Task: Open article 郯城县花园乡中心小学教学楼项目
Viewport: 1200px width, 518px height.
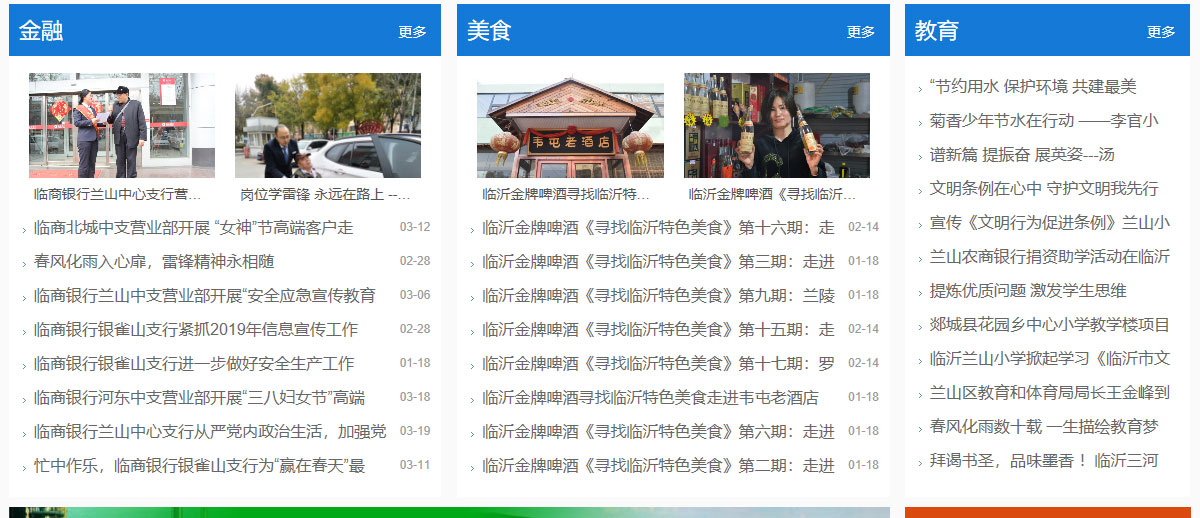Action: coord(1050,325)
